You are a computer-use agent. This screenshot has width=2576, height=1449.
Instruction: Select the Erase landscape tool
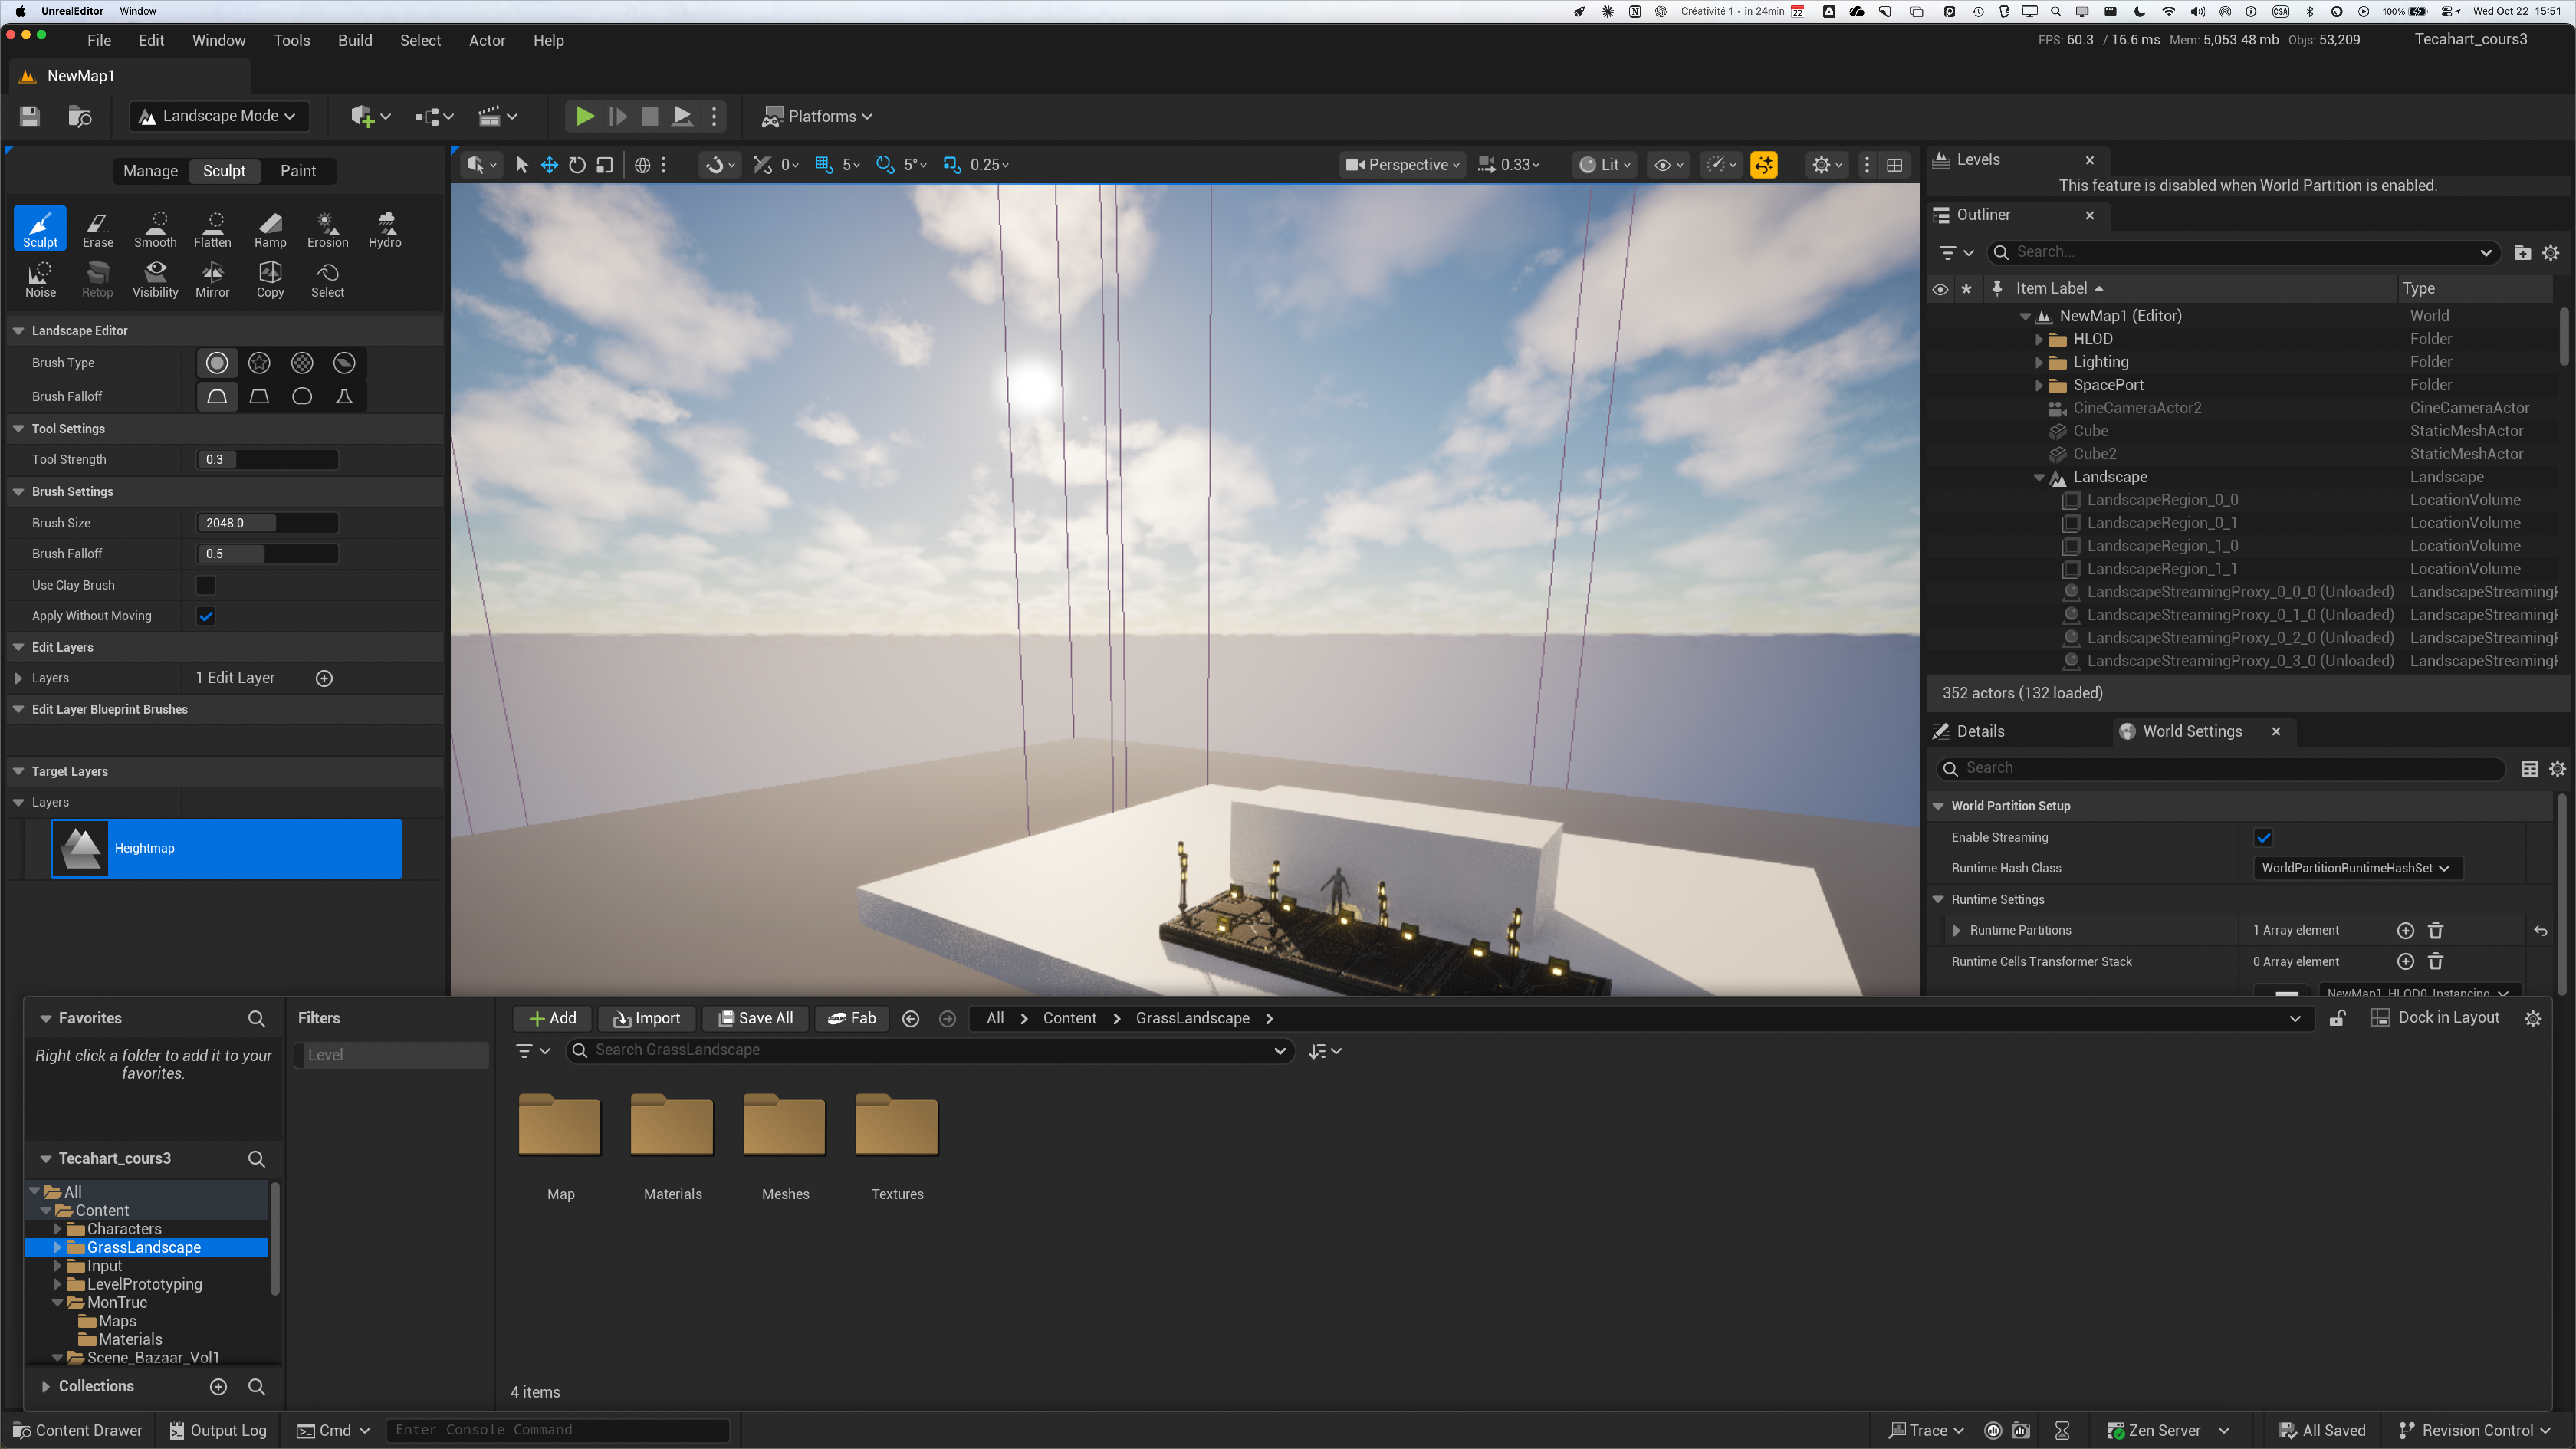(x=98, y=229)
